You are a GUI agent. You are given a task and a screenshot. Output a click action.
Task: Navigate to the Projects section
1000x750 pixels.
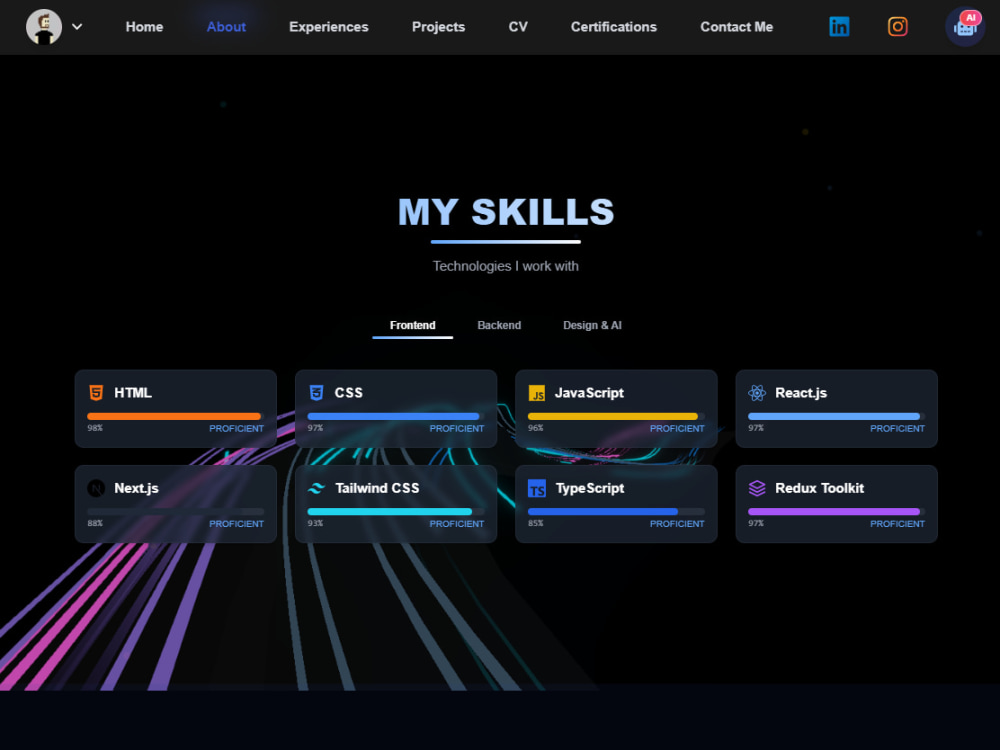click(x=439, y=27)
